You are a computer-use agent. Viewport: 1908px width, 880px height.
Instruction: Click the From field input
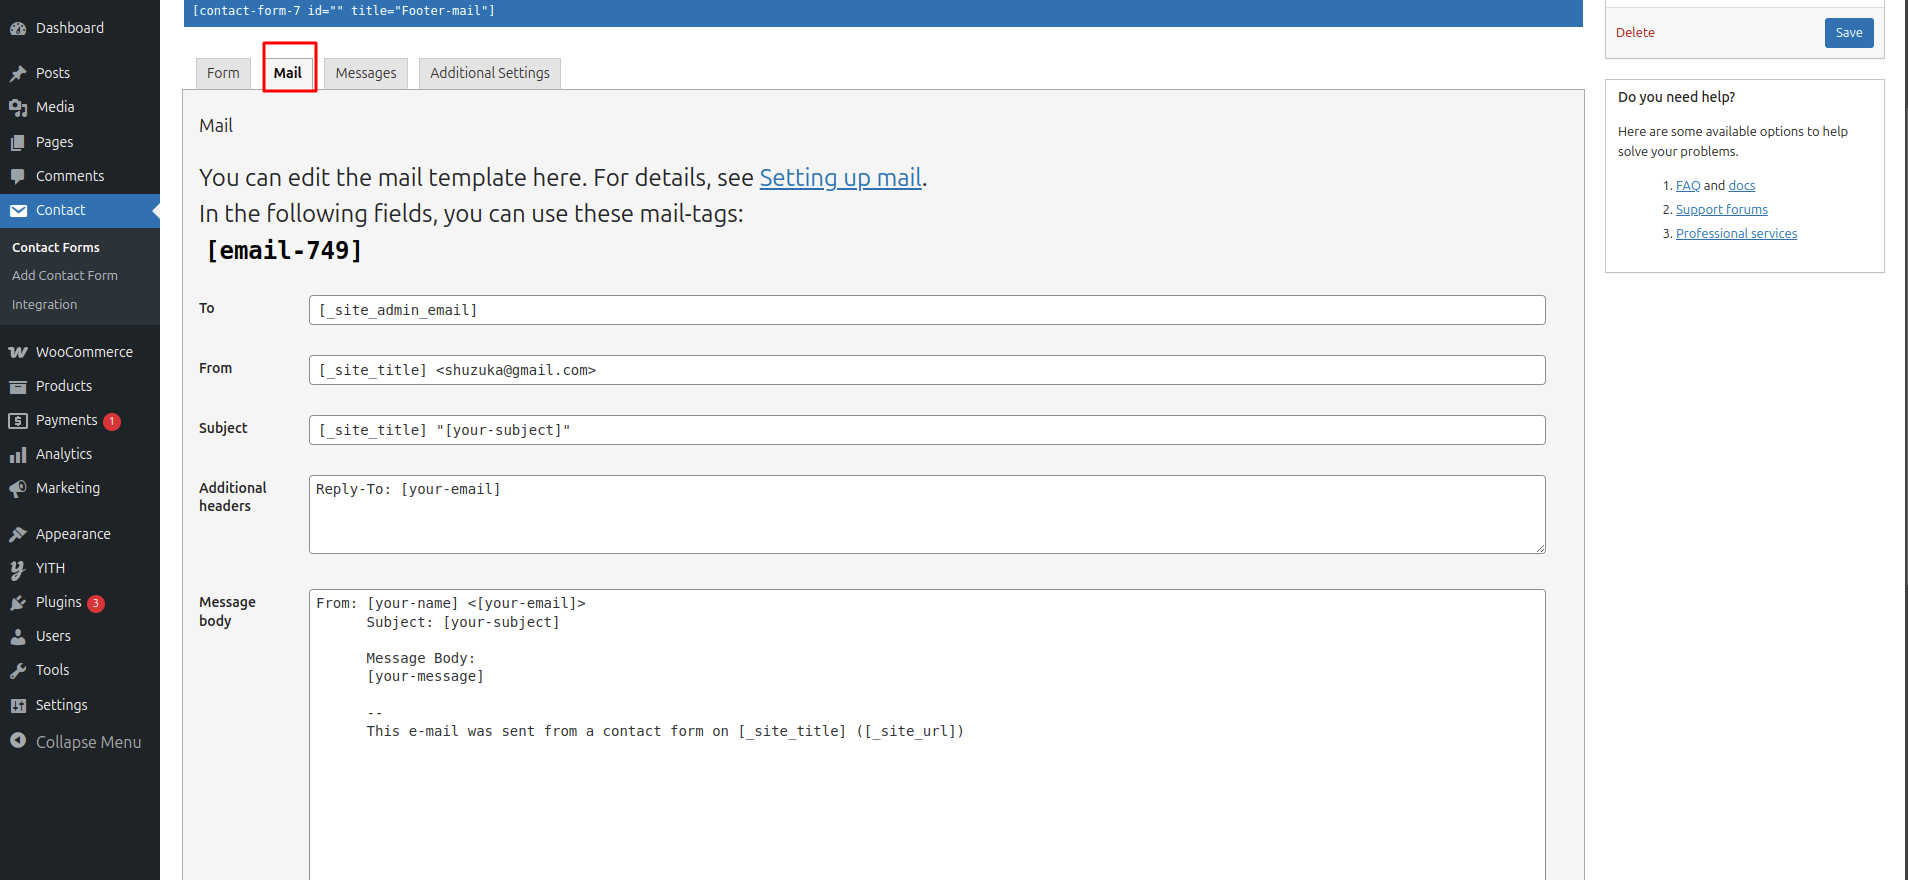(927, 370)
